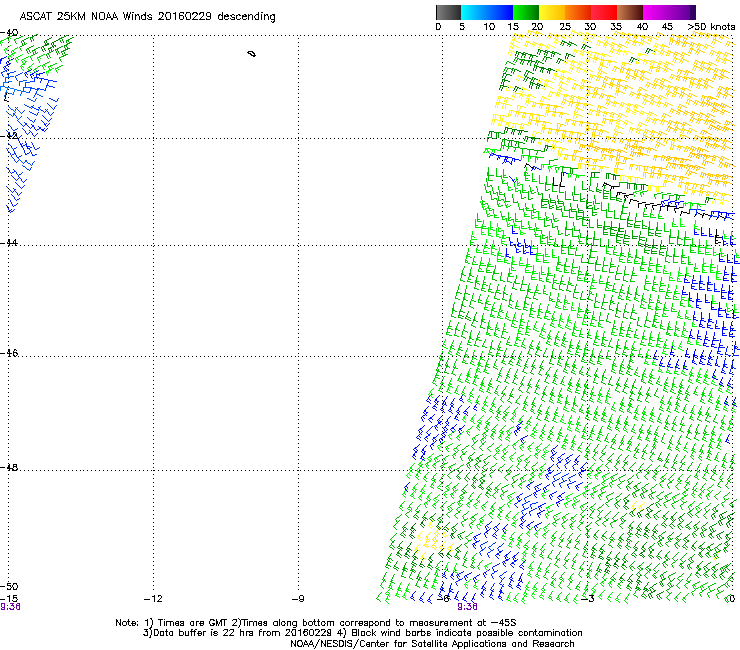Click the '35' value under the color scale
The height and width of the screenshot is (650, 740).
pyautogui.click(x=616, y=27)
